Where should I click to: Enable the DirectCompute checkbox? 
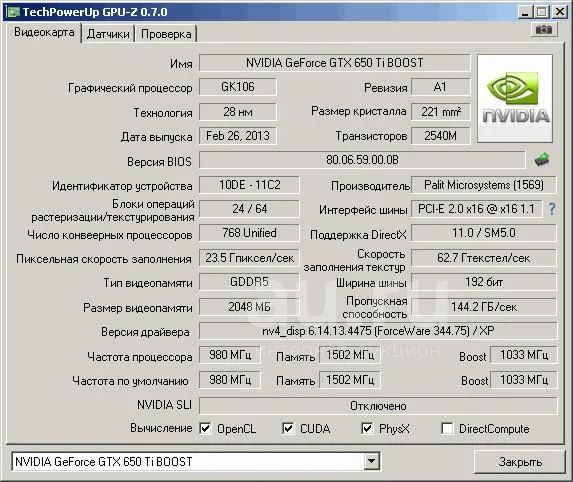tap(447, 428)
